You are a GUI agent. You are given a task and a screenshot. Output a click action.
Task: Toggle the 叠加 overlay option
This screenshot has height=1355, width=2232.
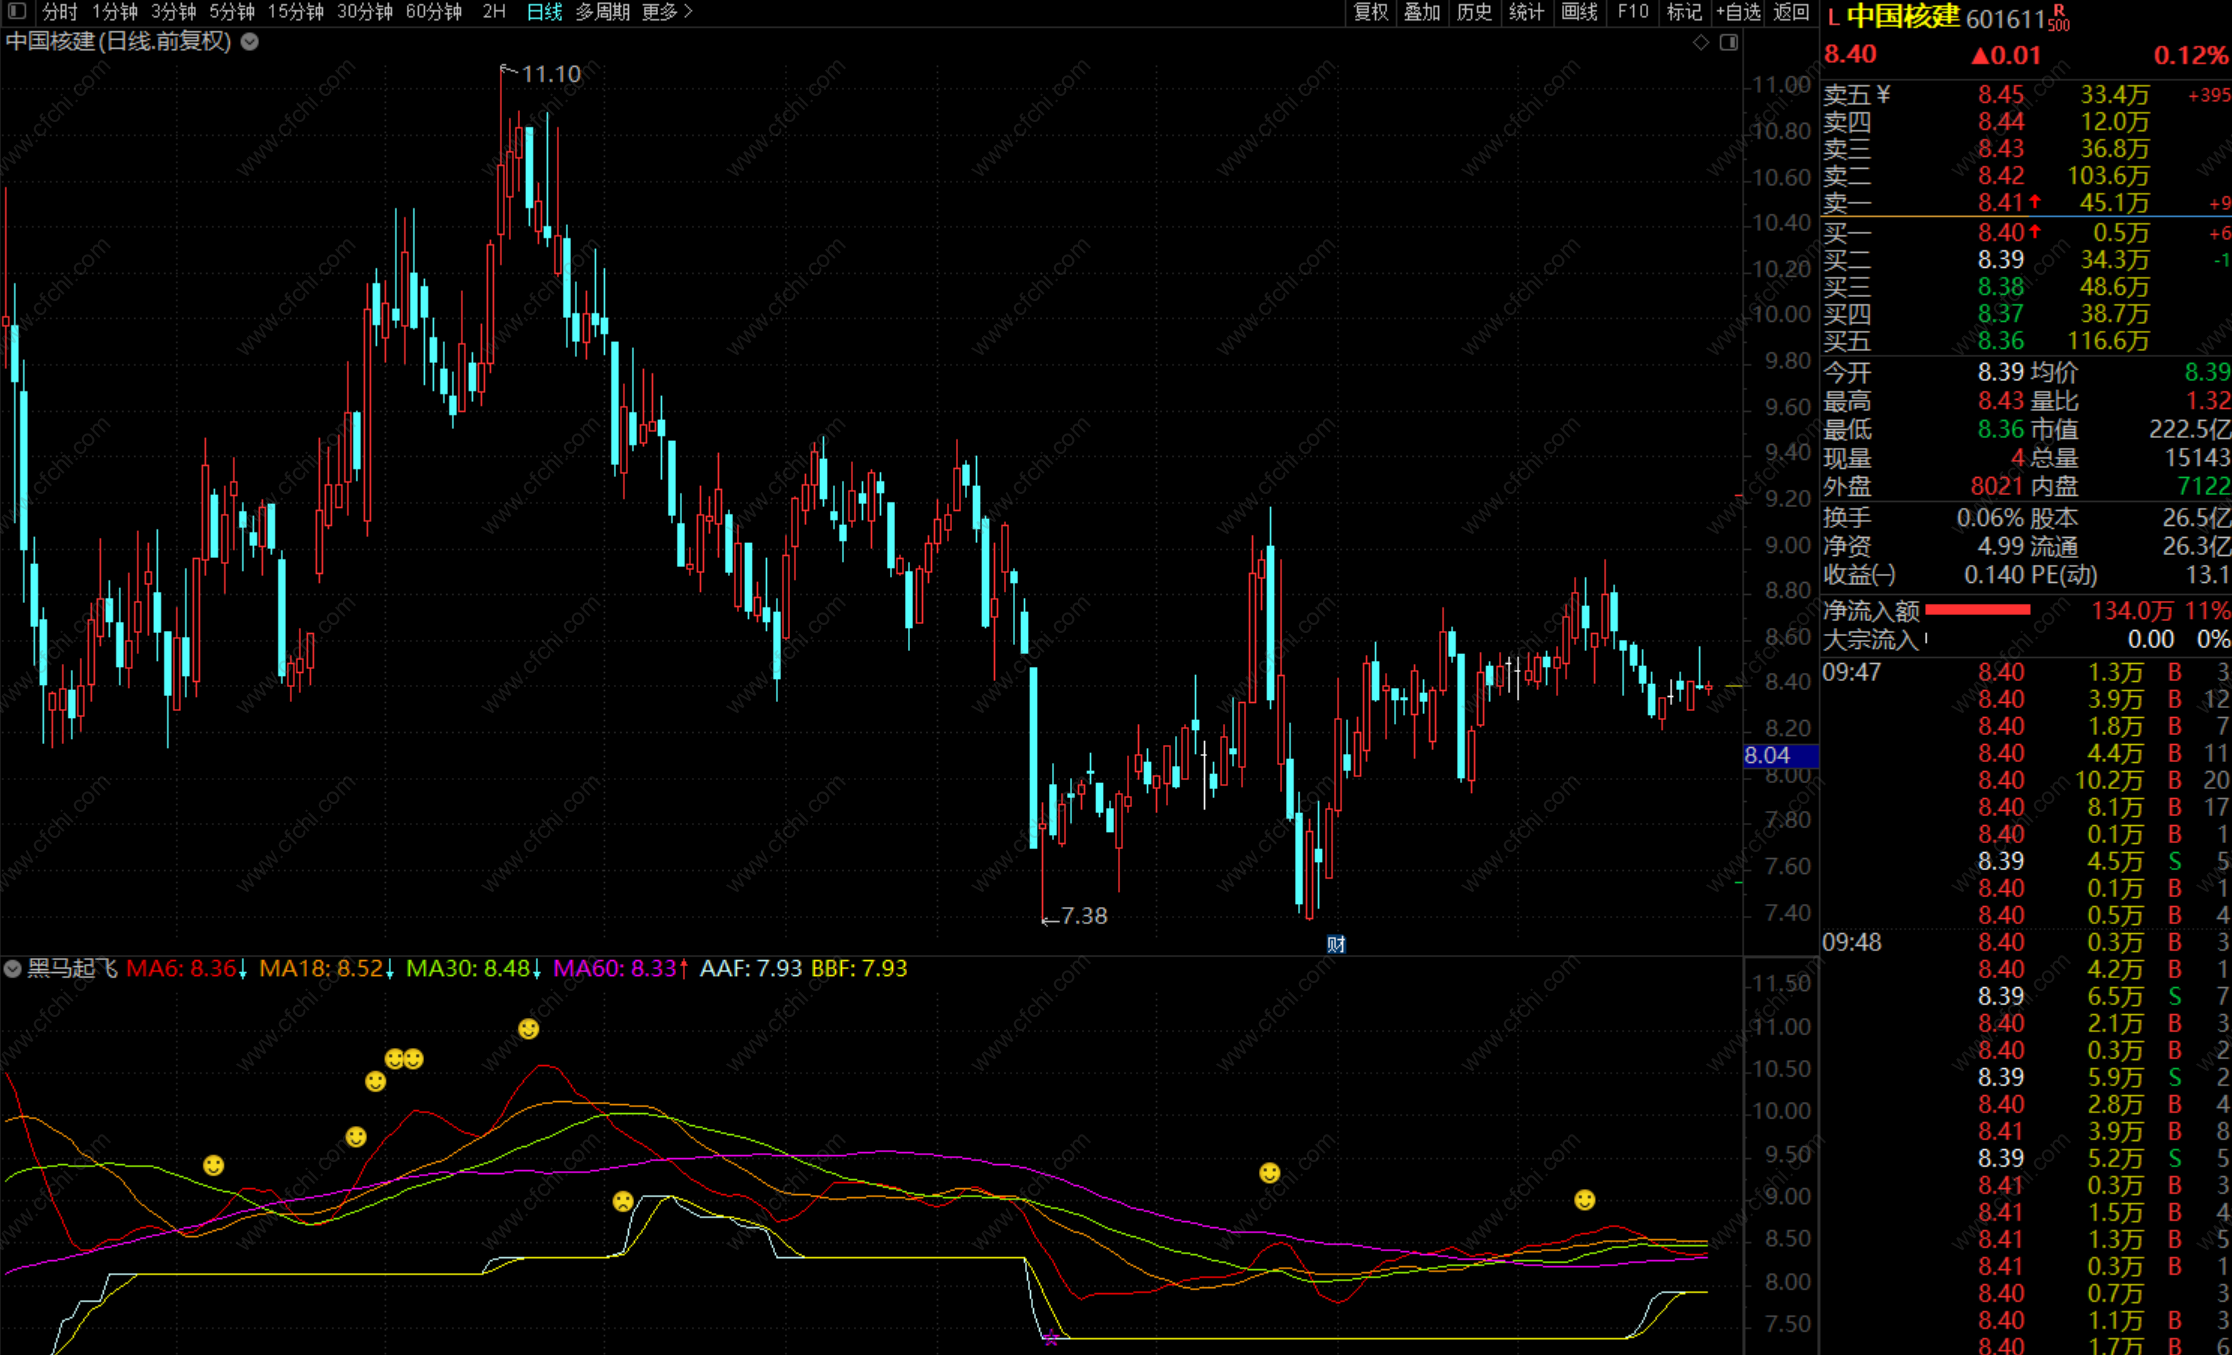(1422, 12)
